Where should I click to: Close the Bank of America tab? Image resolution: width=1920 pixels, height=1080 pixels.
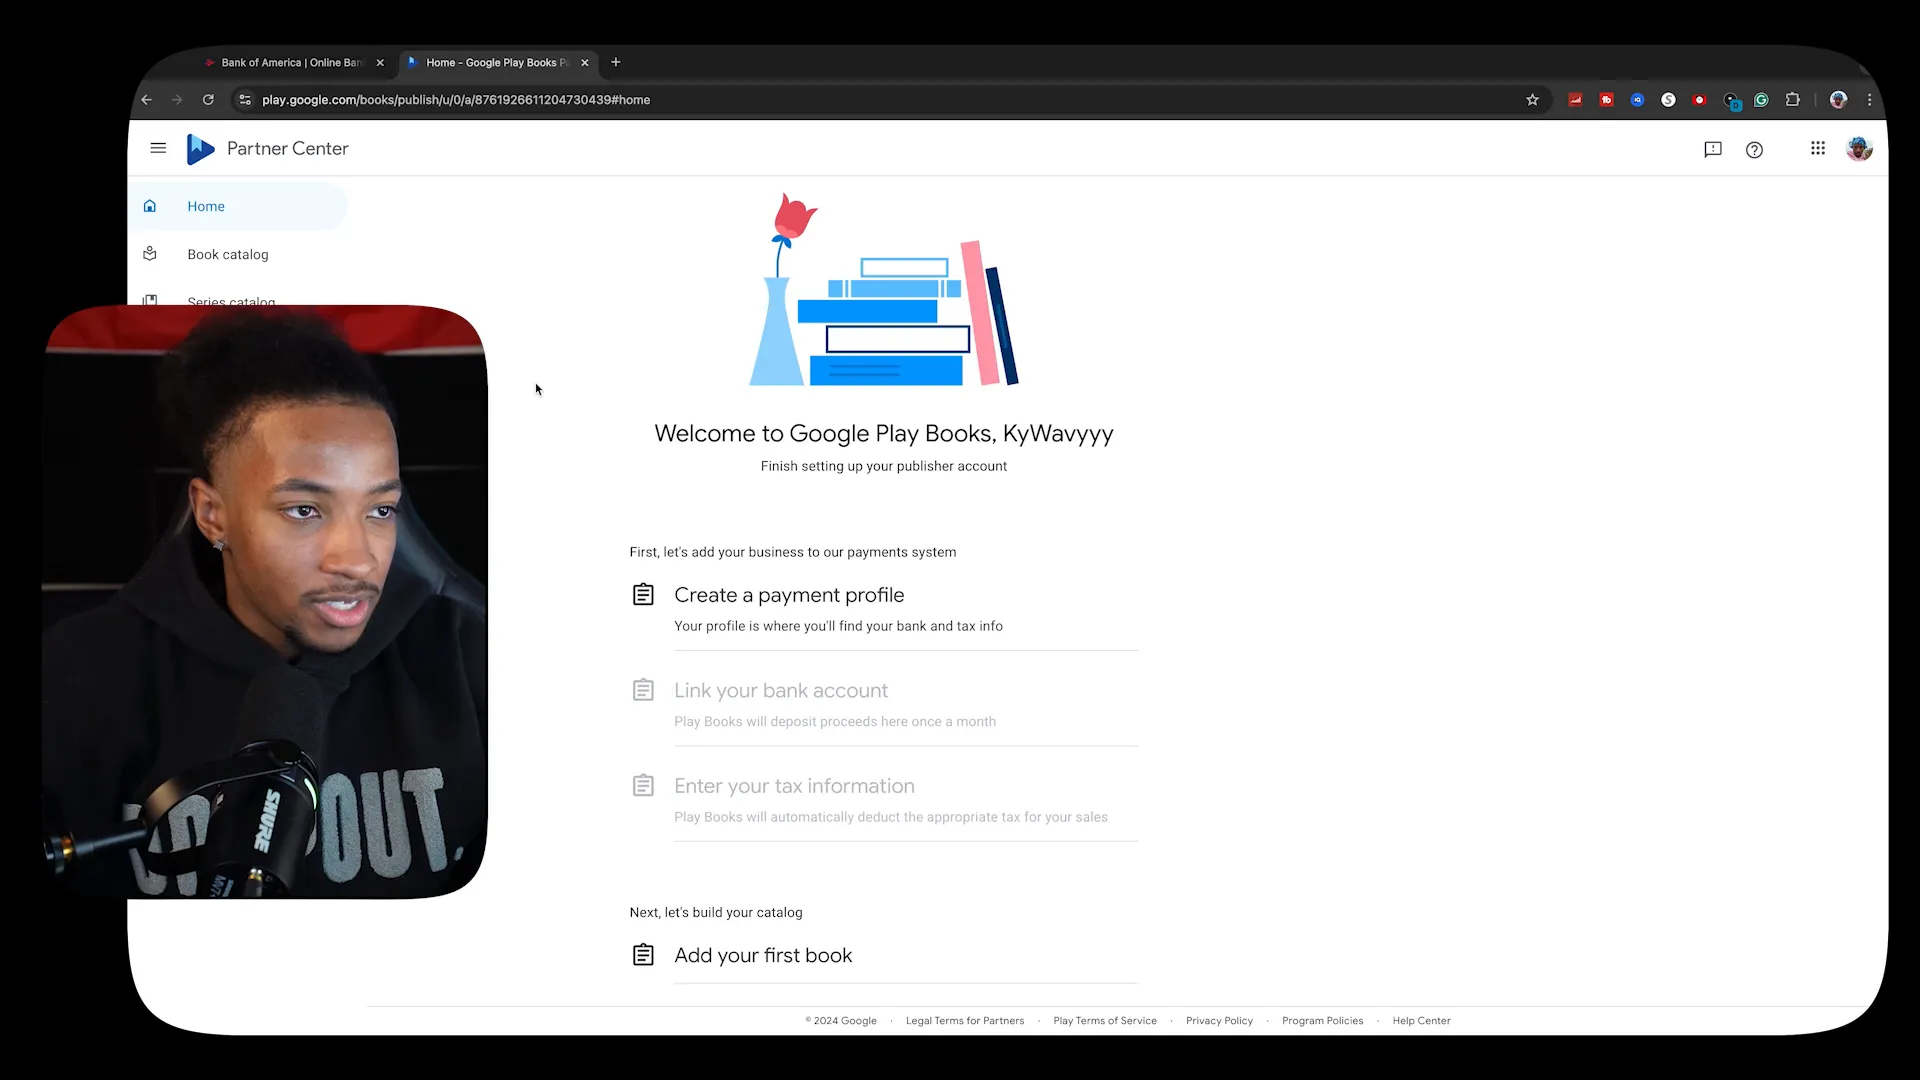click(x=380, y=62)
